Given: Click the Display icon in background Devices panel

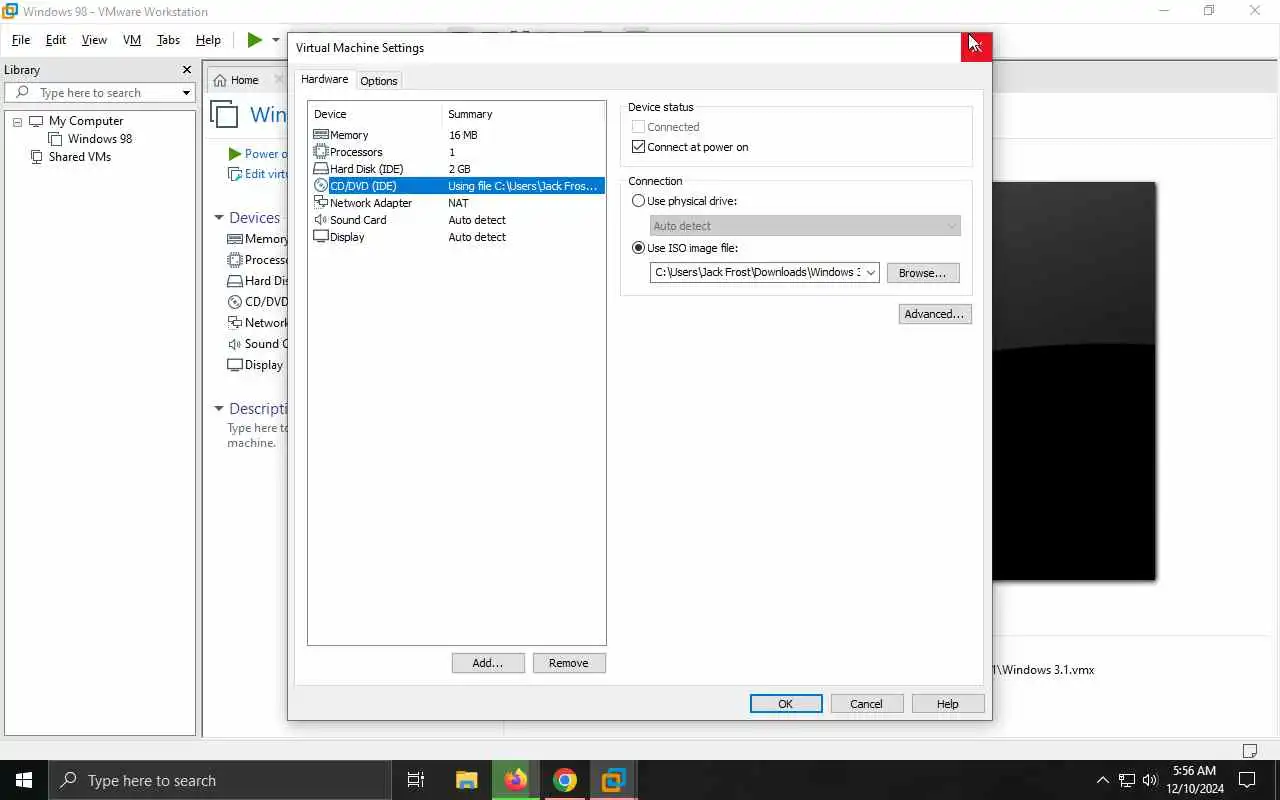Looking at the screenshot, I should tap(235, 365).
